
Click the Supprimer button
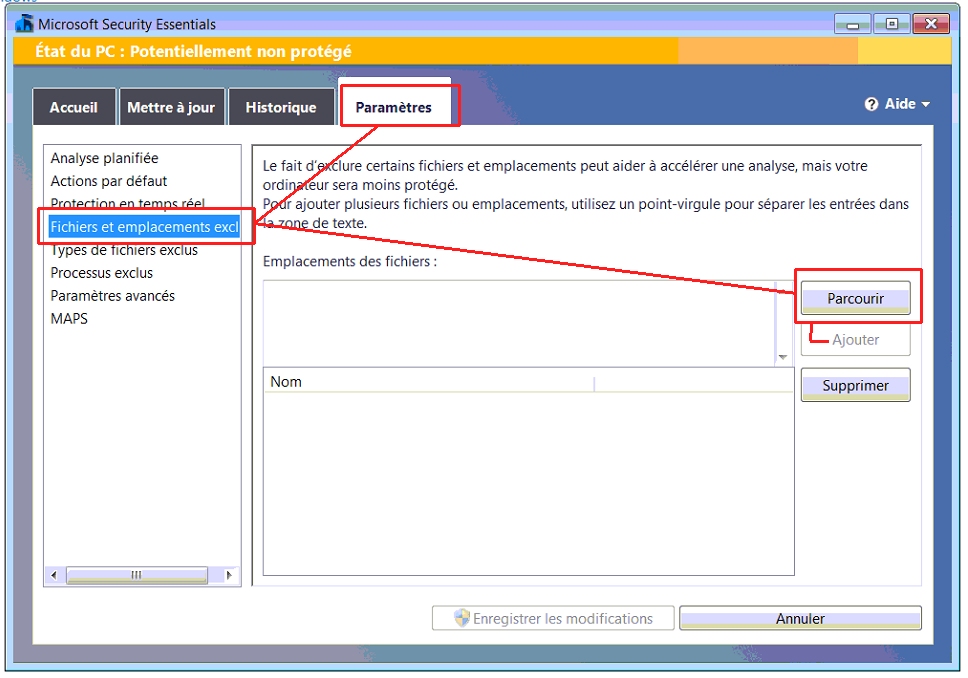click(x=856, y=385)
